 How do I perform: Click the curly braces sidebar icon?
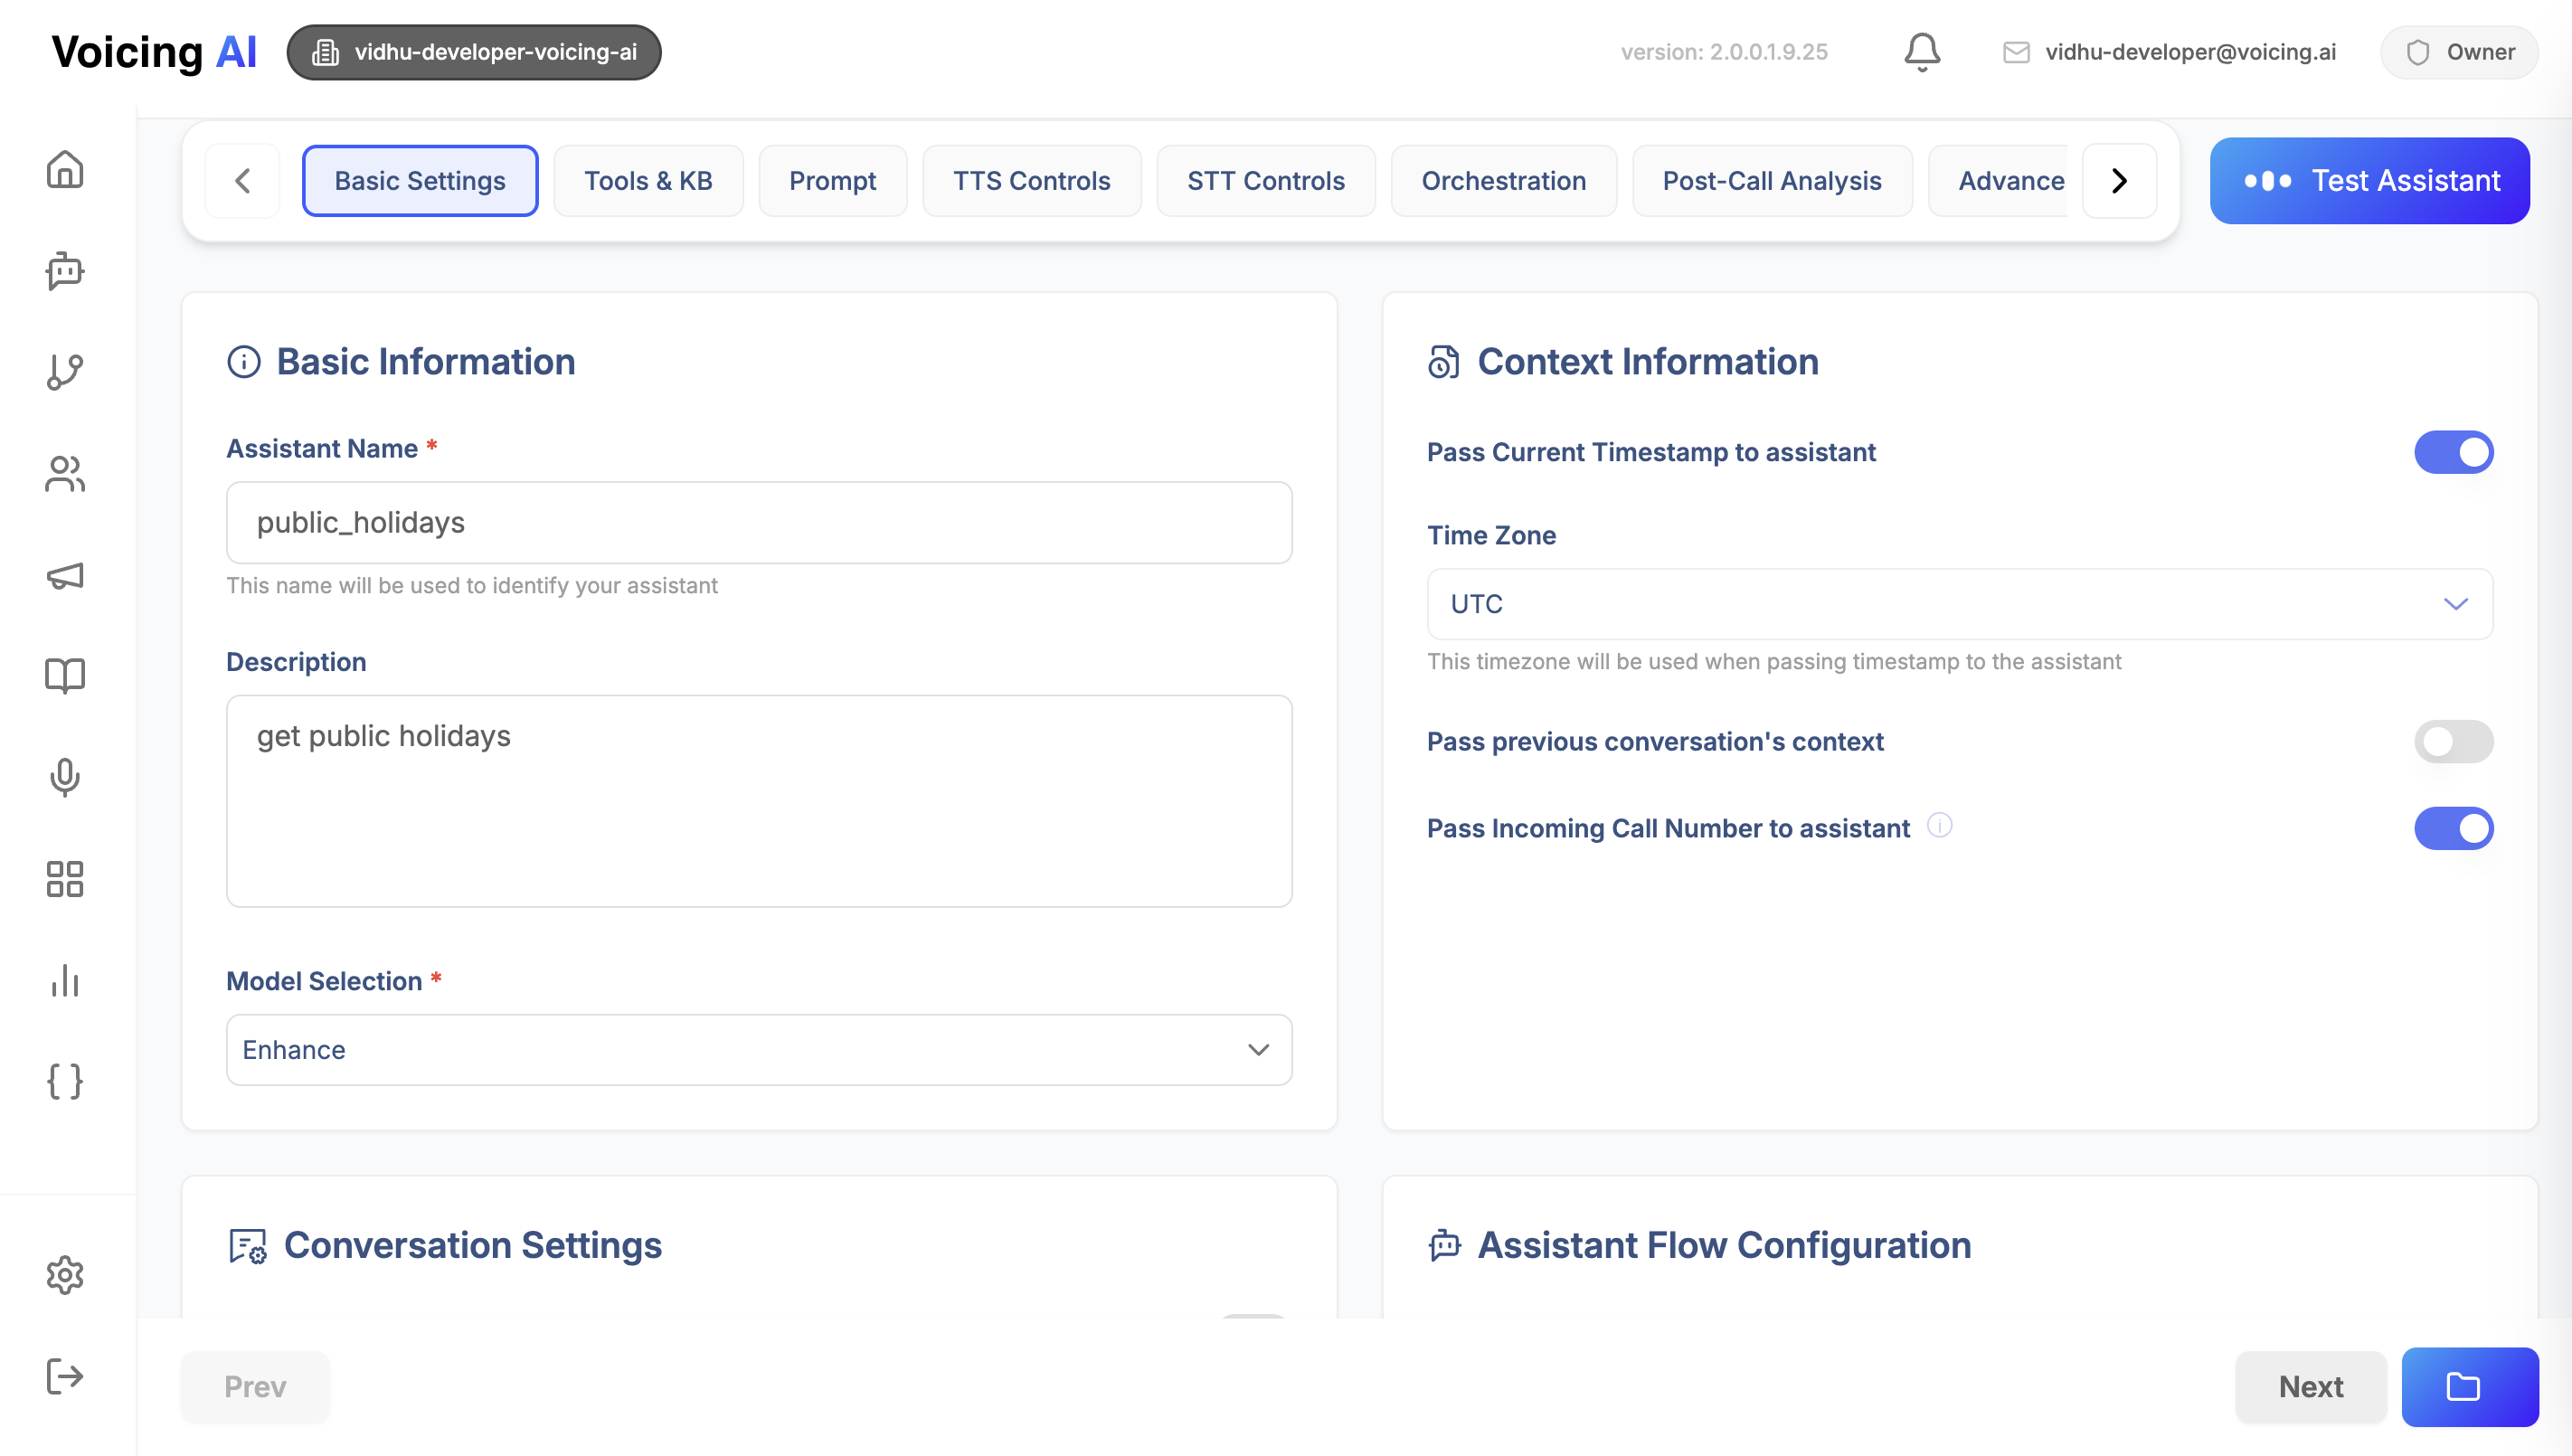click(65, 1081)
